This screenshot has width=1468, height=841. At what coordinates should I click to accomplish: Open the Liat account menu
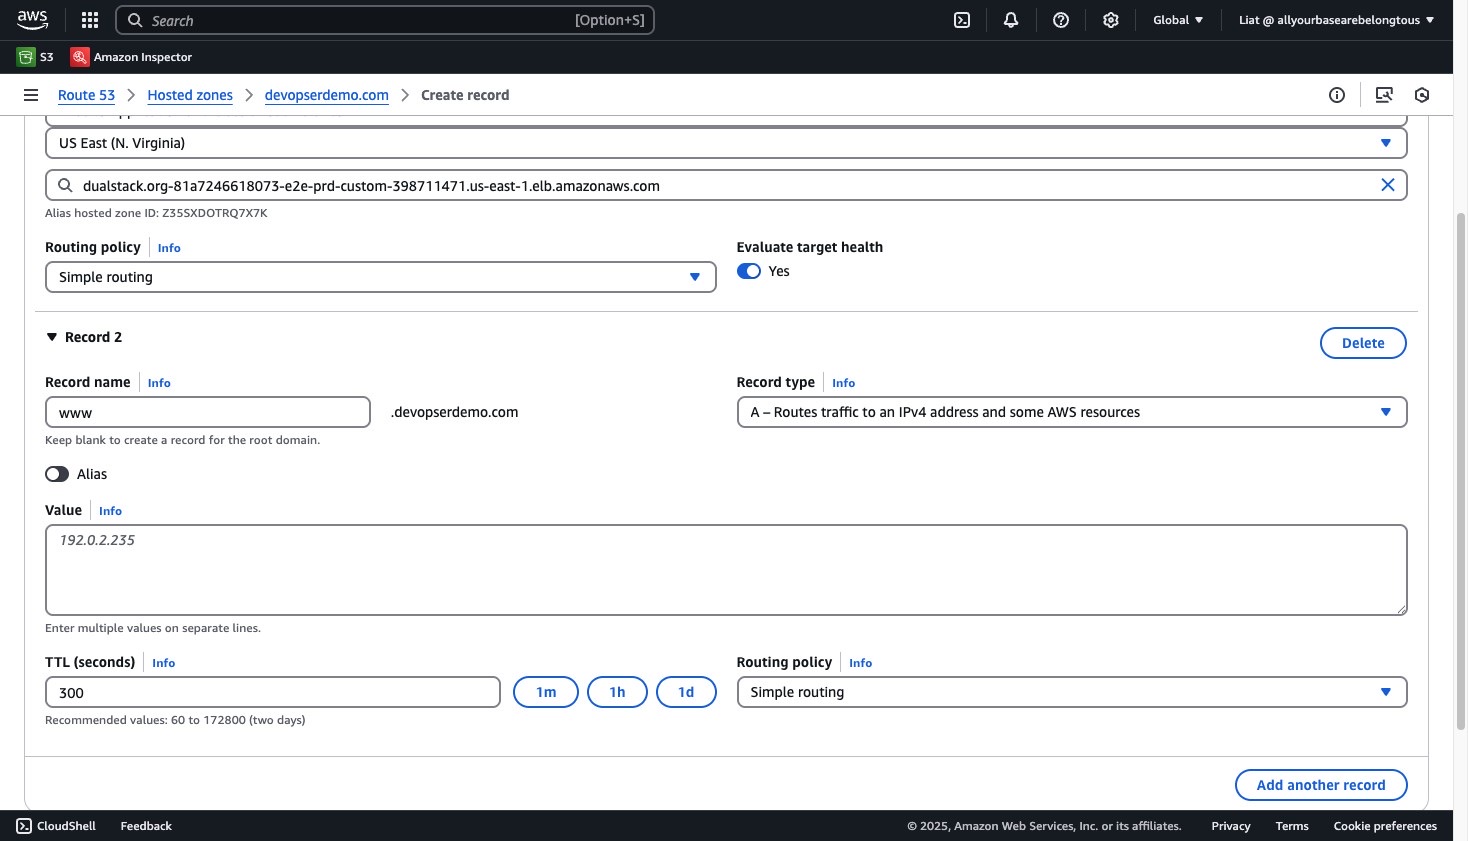pos(1336,20)
